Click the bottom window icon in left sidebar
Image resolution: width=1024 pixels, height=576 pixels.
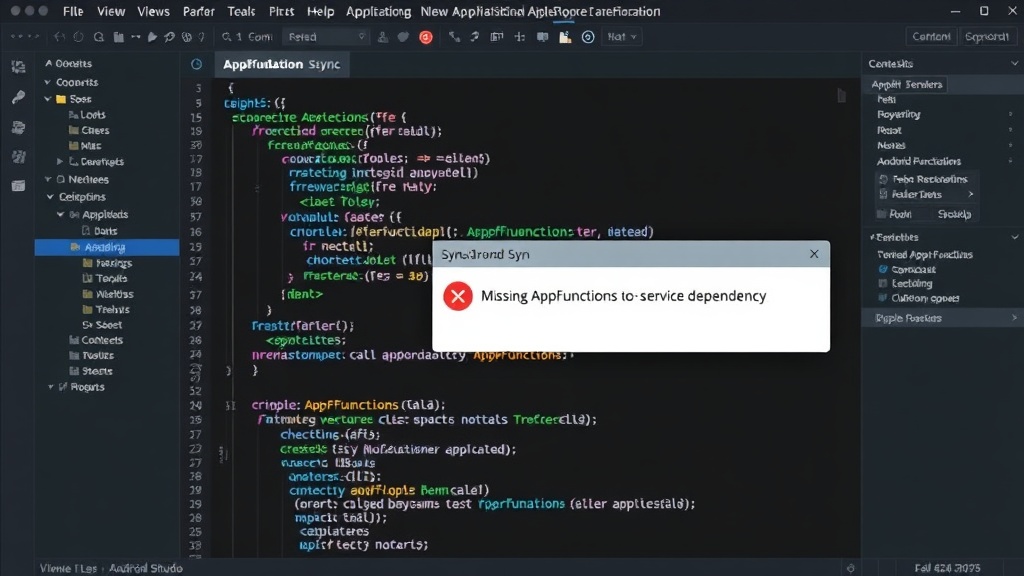(x=18, y=186)
